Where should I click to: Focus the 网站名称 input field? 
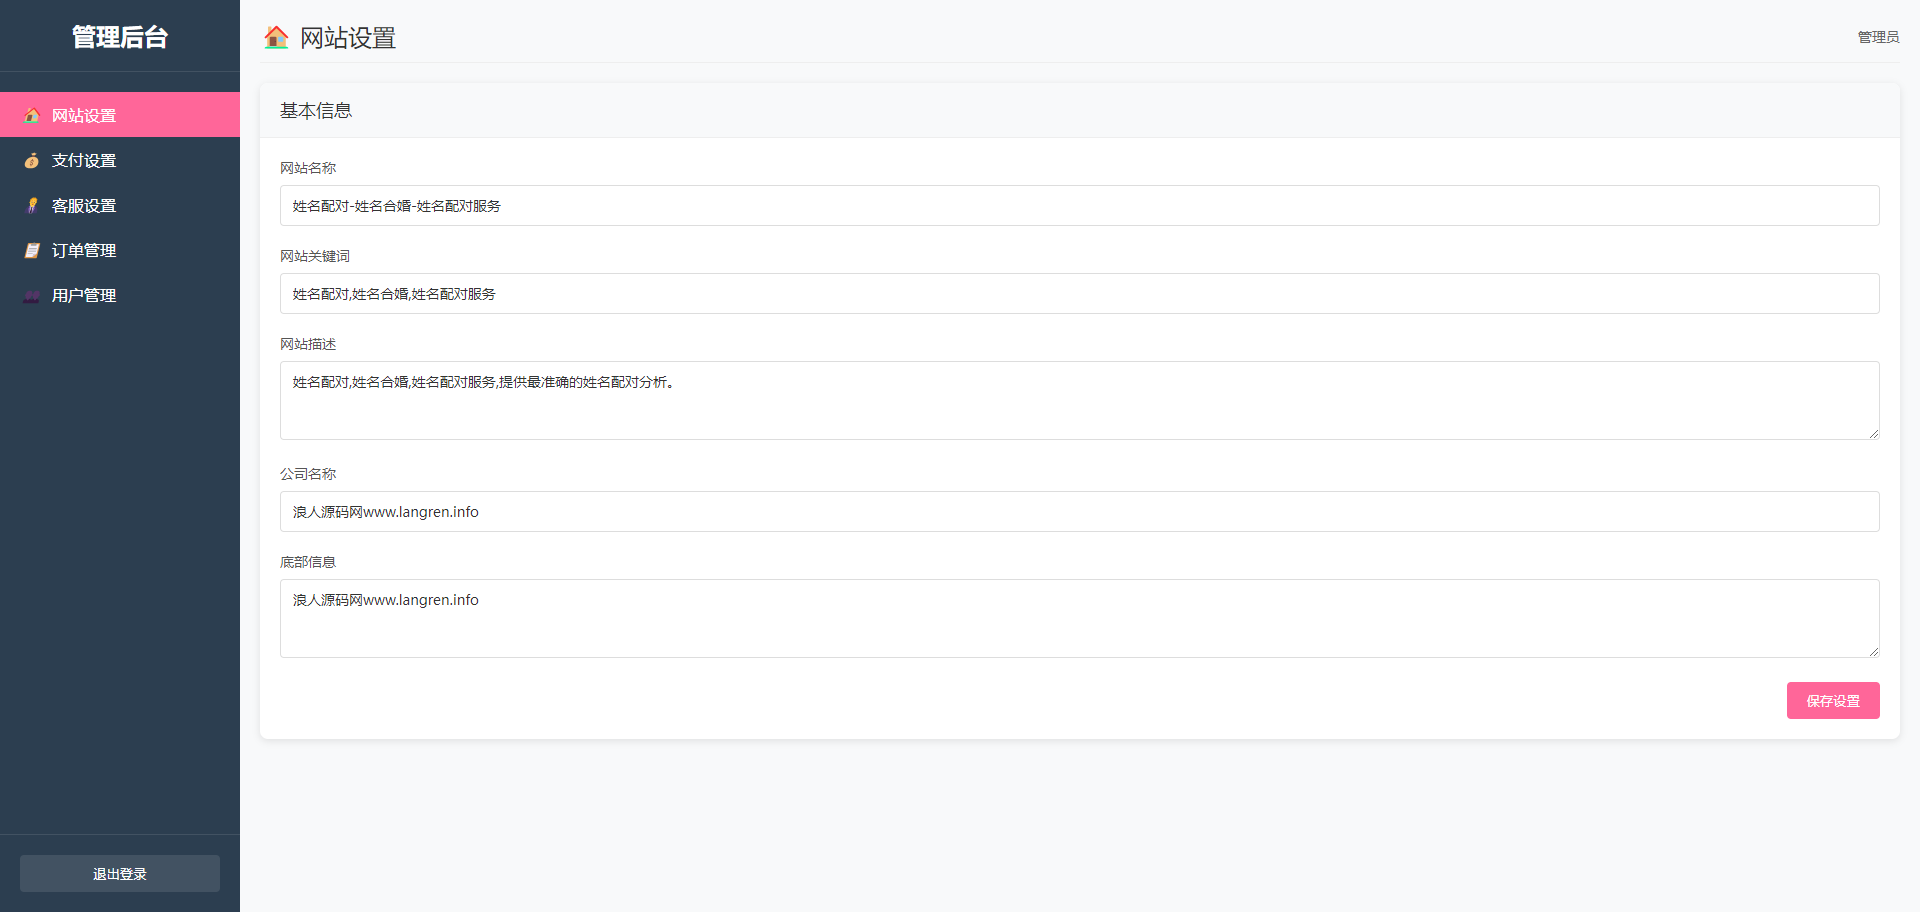pos(1080,205)
